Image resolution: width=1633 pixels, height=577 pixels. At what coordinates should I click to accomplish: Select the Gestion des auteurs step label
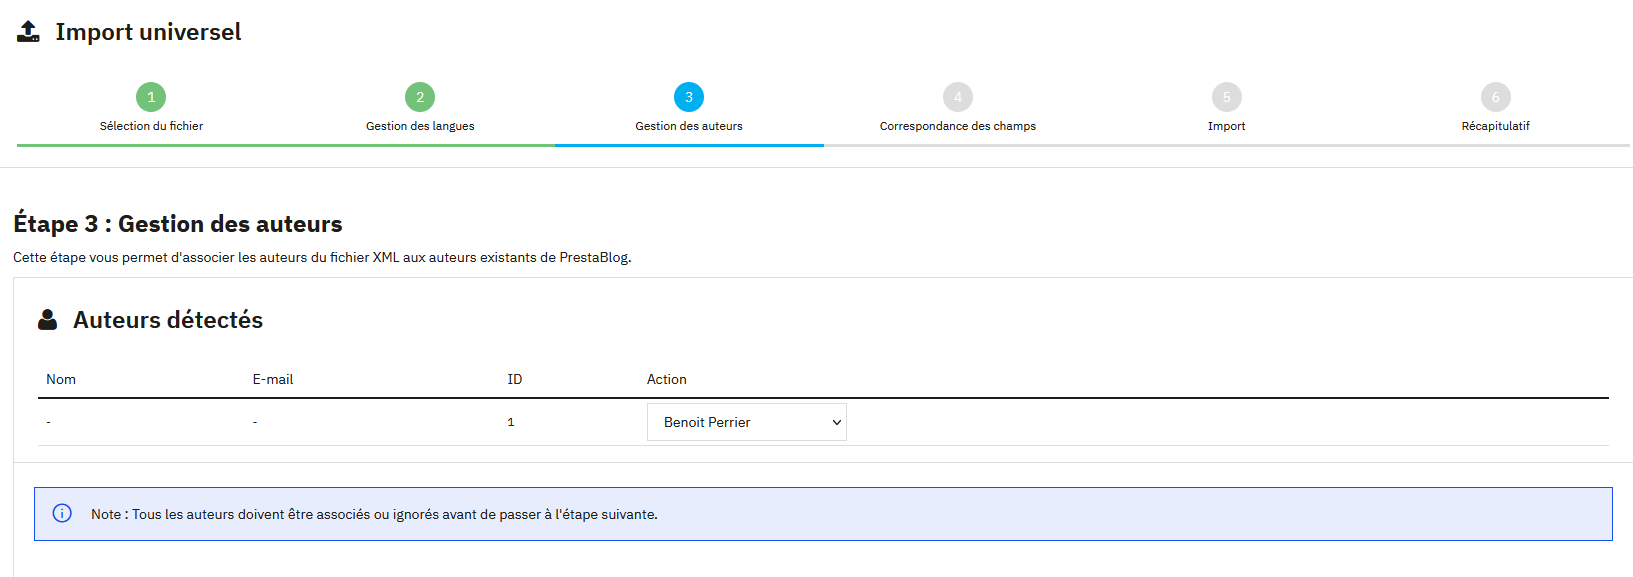689,126
